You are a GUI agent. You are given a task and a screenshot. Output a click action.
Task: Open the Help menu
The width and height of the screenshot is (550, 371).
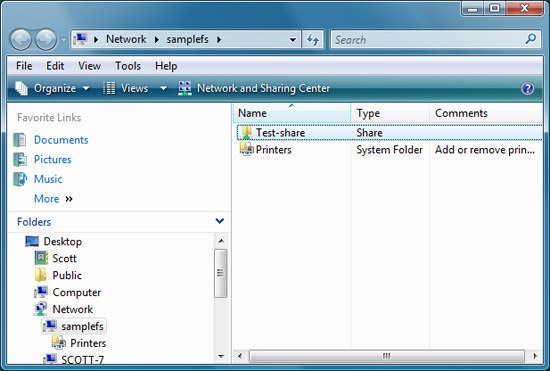166,66
